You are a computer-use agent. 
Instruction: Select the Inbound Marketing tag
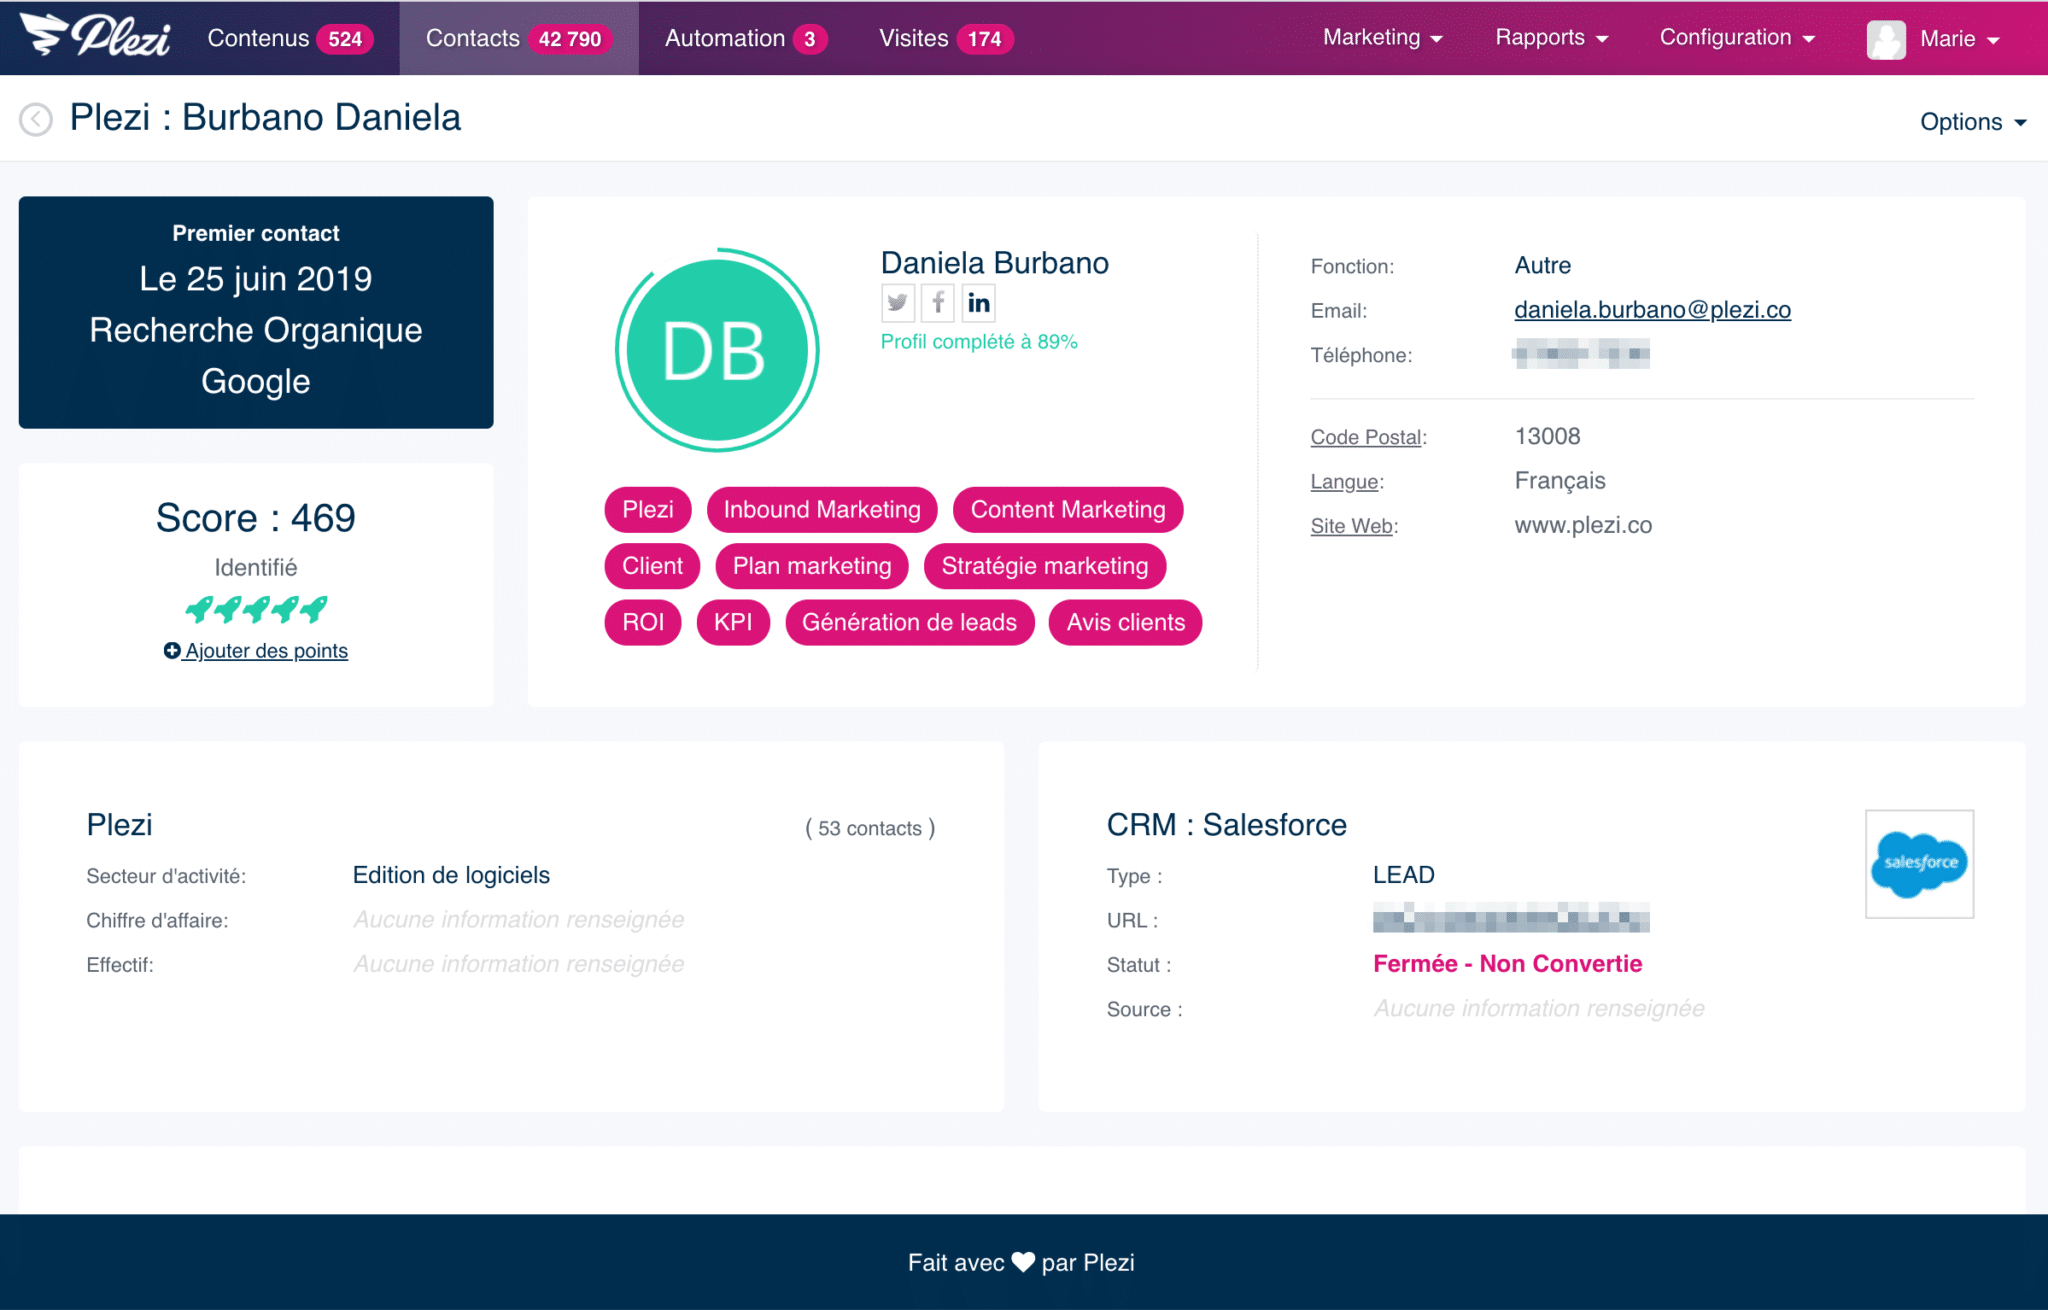coord(822,509)
